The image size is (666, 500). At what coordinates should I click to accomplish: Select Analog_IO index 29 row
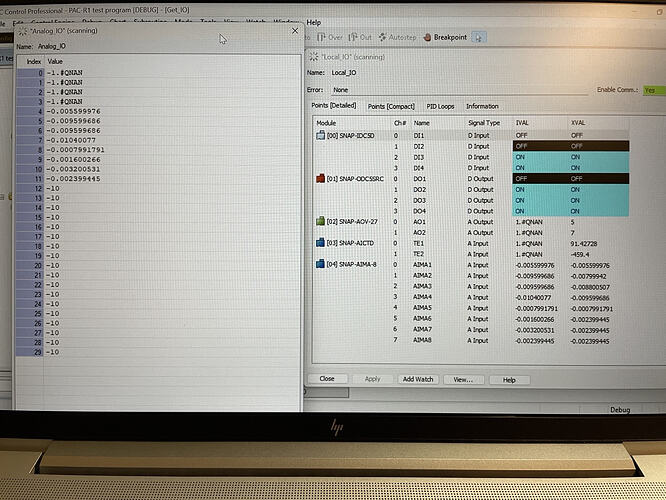[158, 352]
